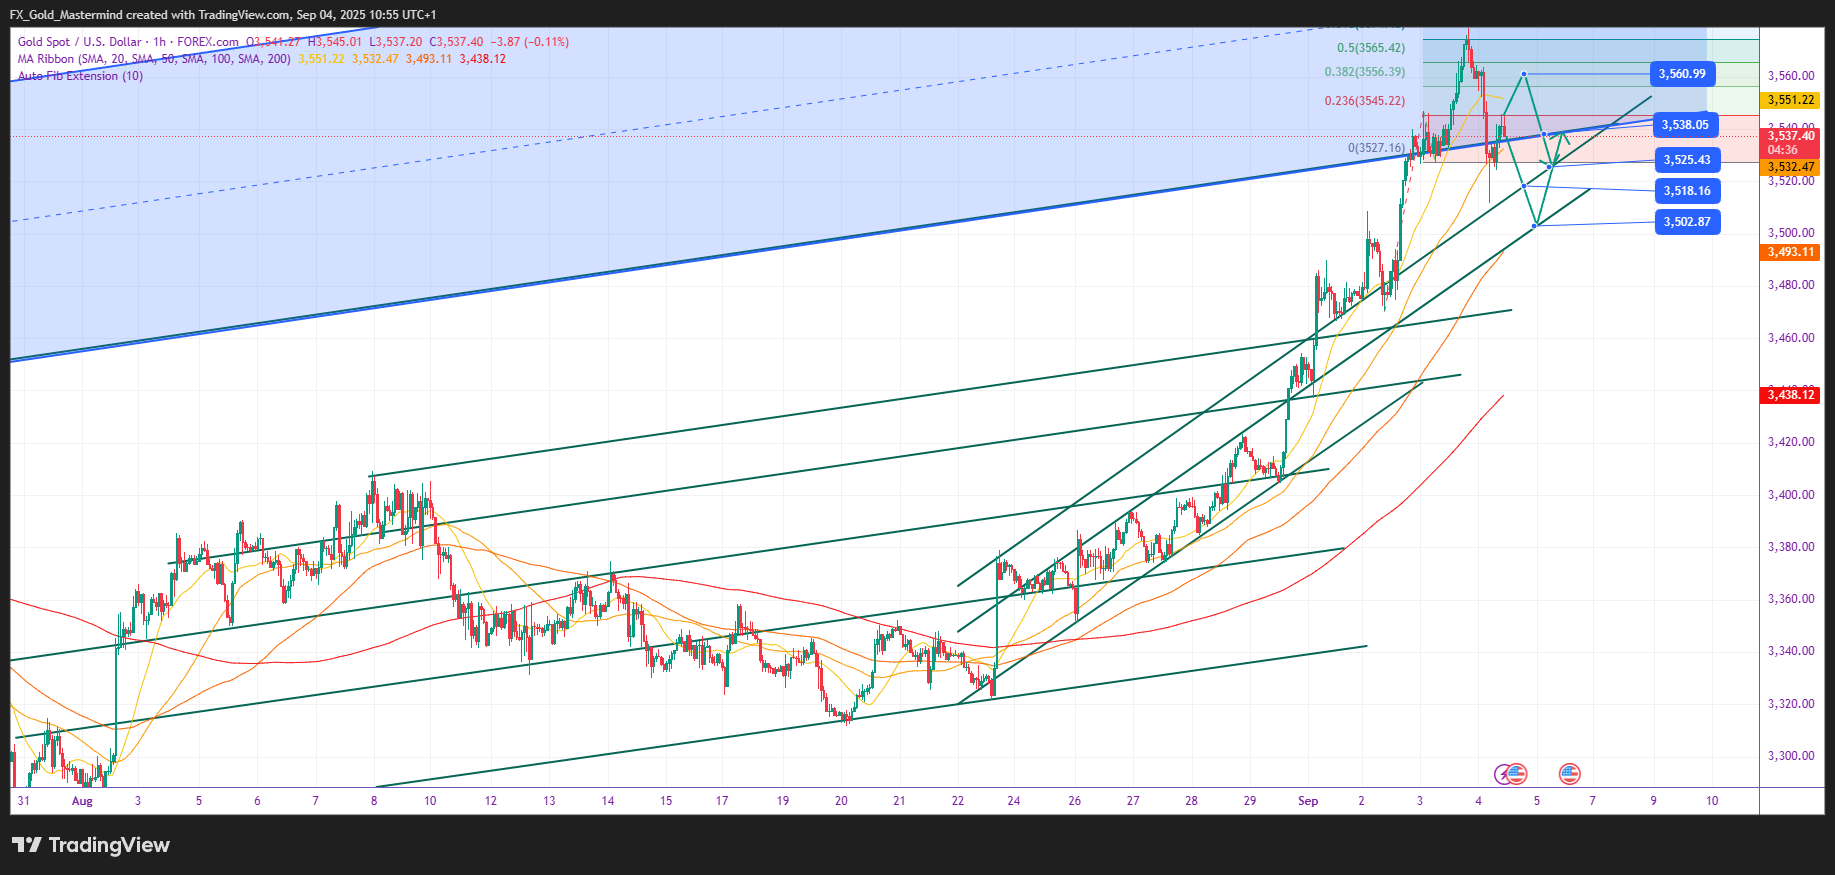Image resolution: width=1835 pixels, height=875 pixels.
Task: Click the purple lightning event icon
Action: click(x=1503, y=773)
